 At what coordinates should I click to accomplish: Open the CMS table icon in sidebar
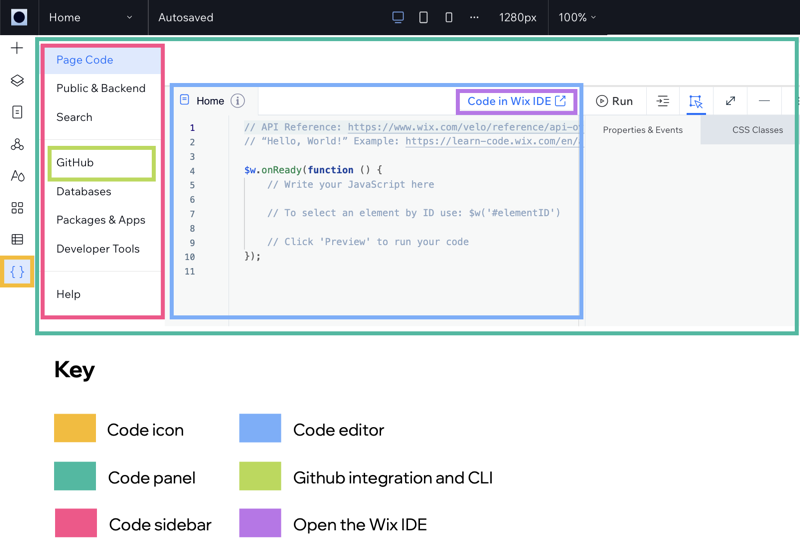point(17,239)
